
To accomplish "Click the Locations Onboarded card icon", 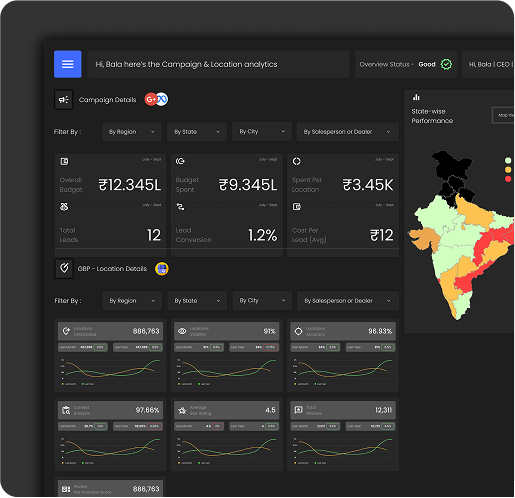I will (66, 331).
